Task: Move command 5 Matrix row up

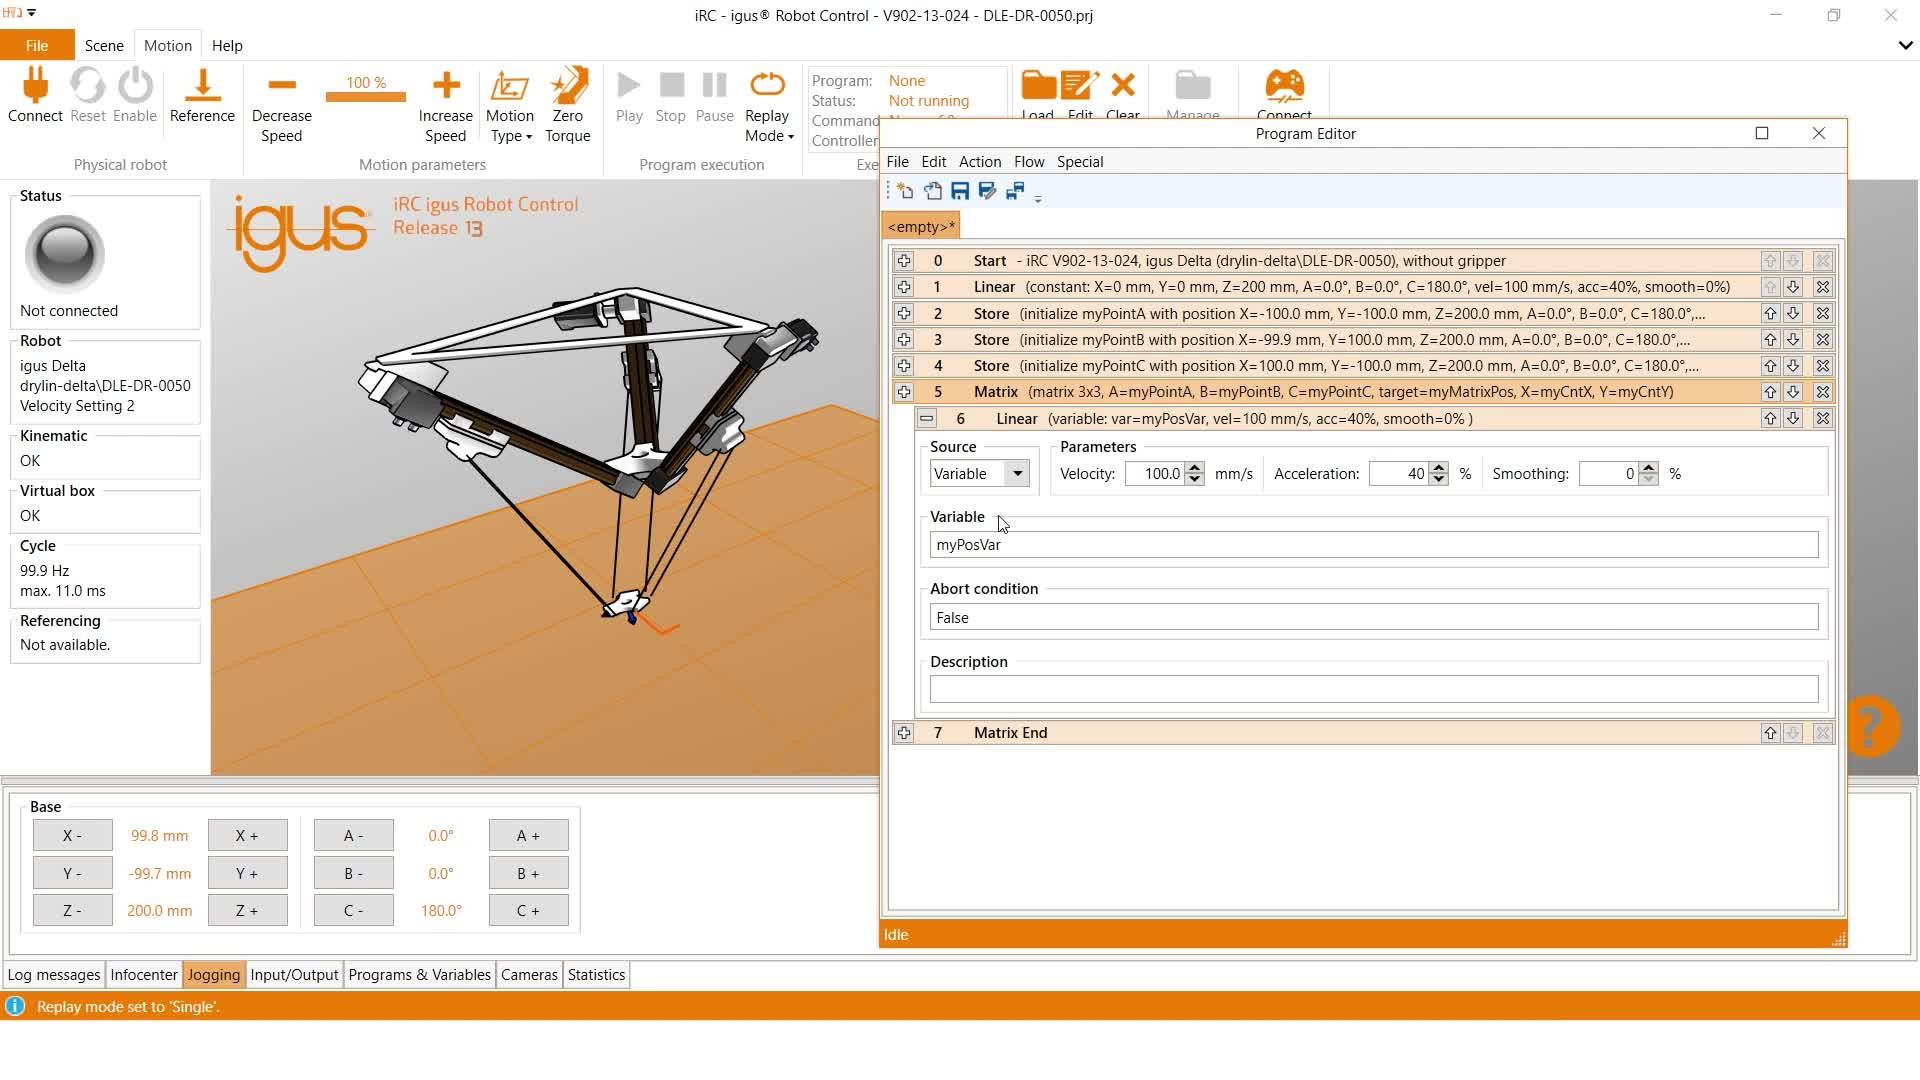Action: pos(1770,392)
